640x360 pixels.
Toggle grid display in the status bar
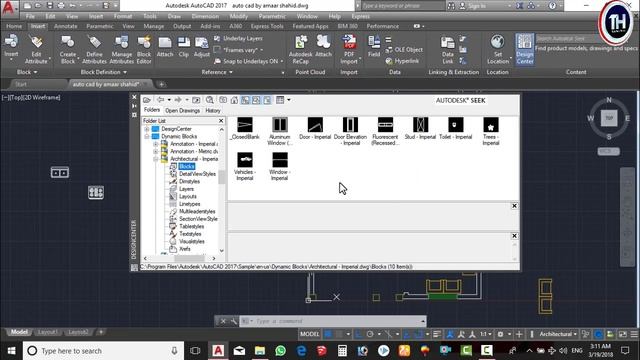pos(328,334)
